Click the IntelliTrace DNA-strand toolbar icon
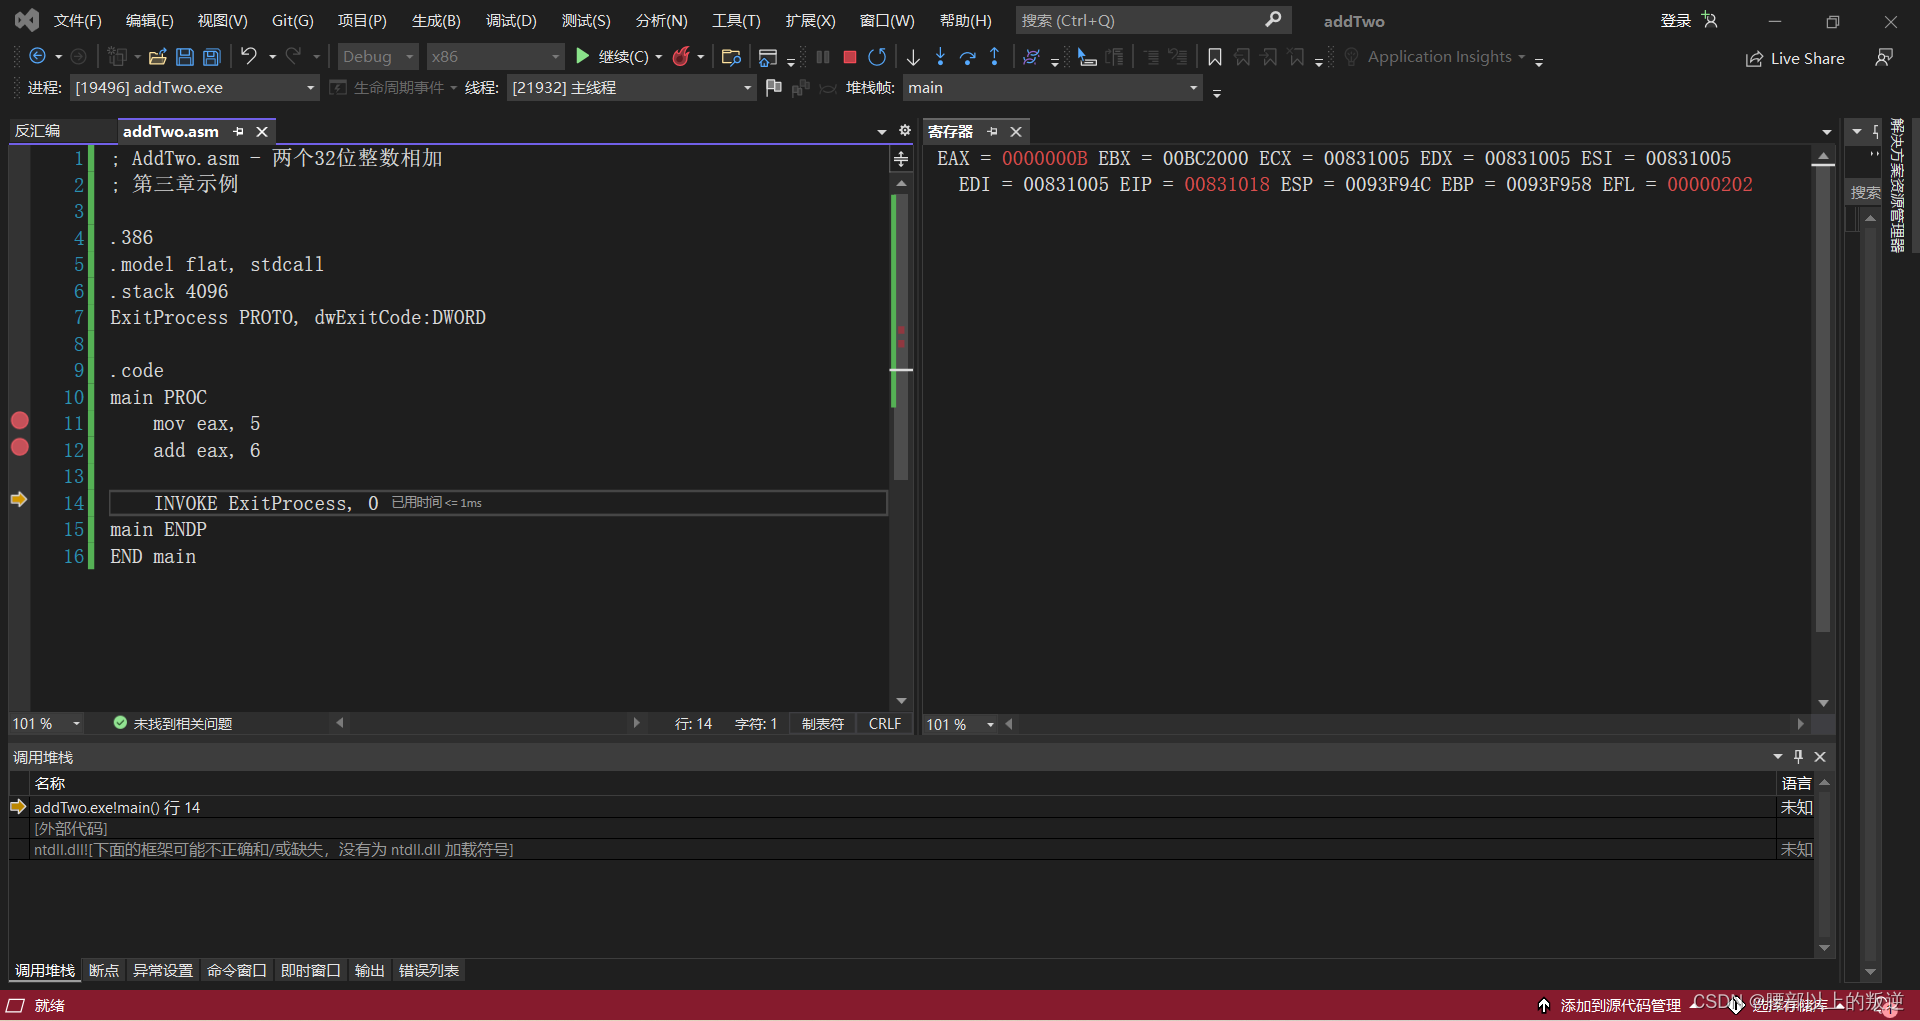 point(1031,57)
